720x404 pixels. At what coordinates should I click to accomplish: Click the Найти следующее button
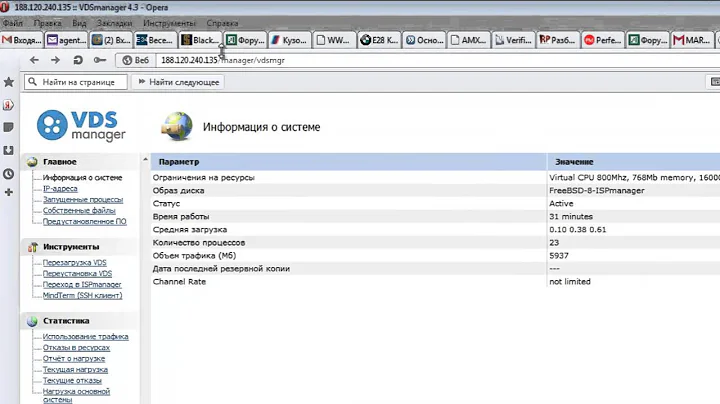point(179,82)
